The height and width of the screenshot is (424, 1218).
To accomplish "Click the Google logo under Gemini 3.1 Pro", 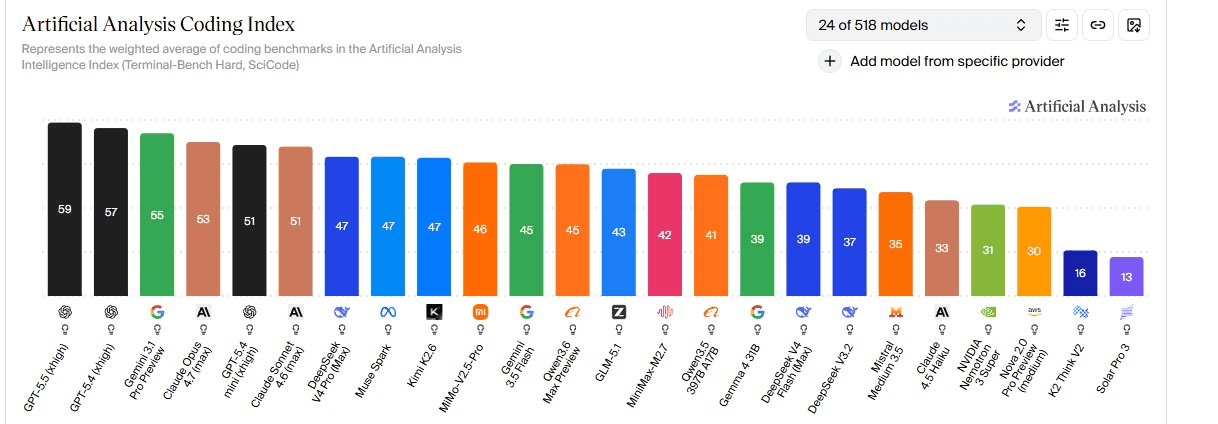I will (157, 311).
